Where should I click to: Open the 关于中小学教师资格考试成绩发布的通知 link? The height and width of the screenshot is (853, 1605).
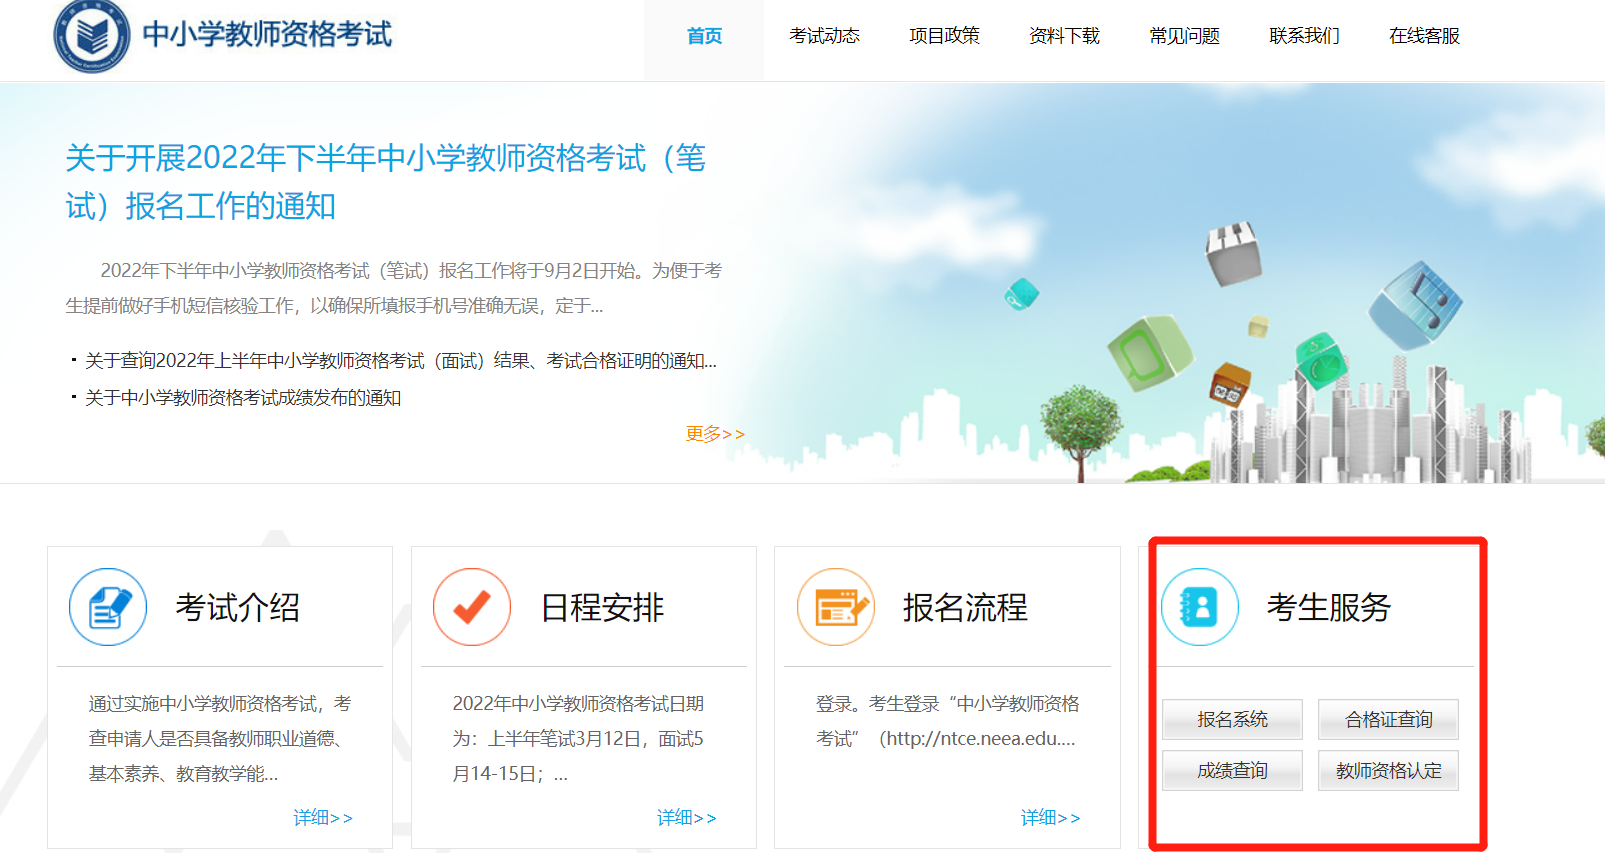point(243,398)
